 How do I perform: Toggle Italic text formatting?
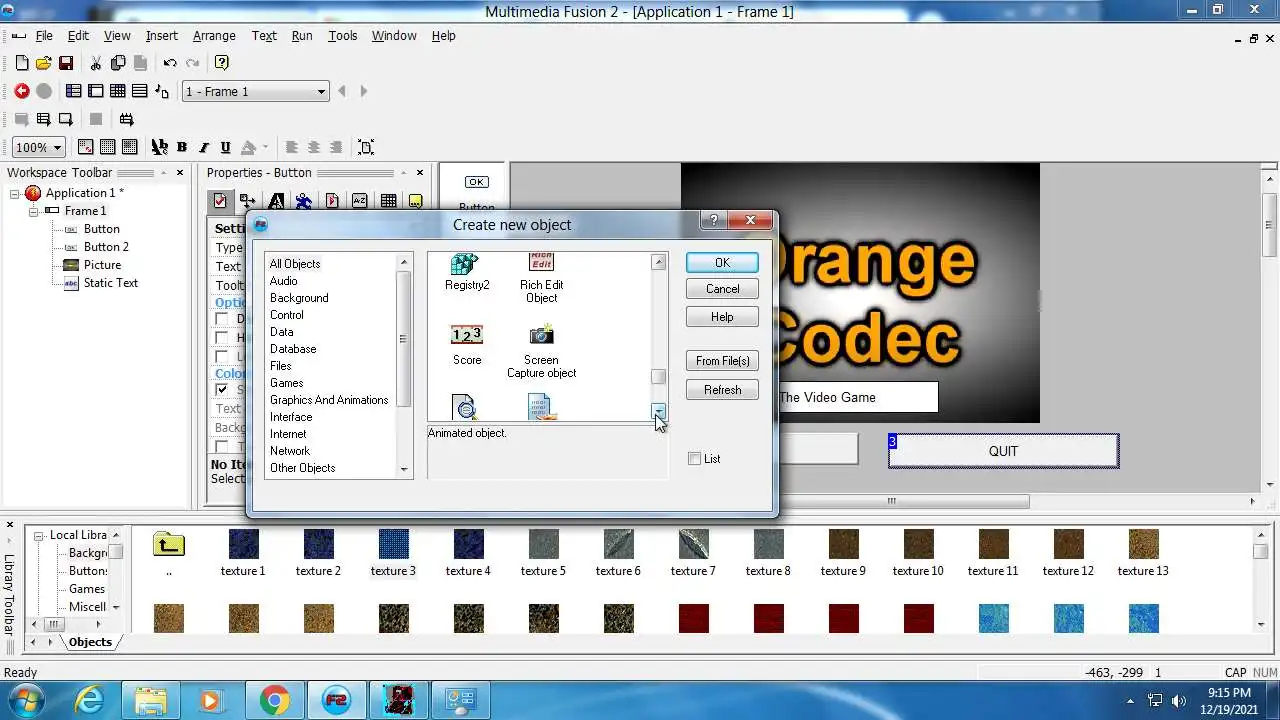[x=204, y=147]
